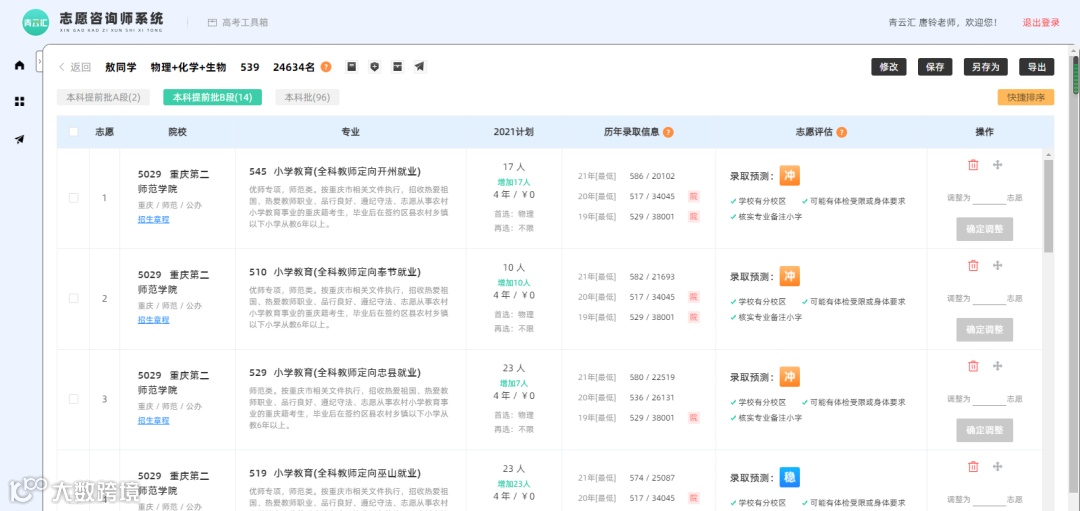Click the 修改 button
The height and width of the screenshot is (511, 1080).
coord(889,67)
